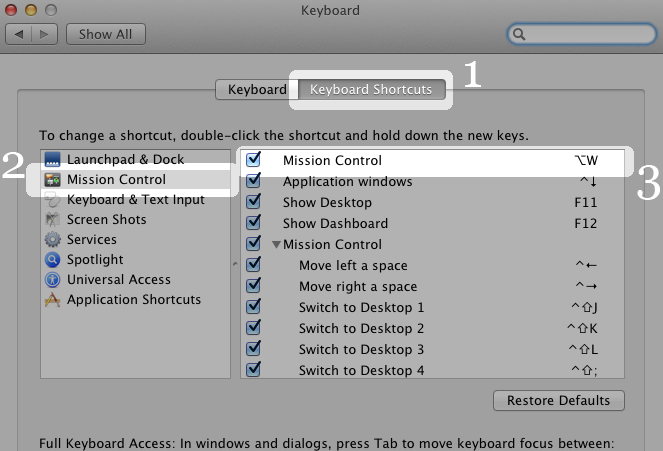
Task: Click the Show All button
Action: click(106, 34)
